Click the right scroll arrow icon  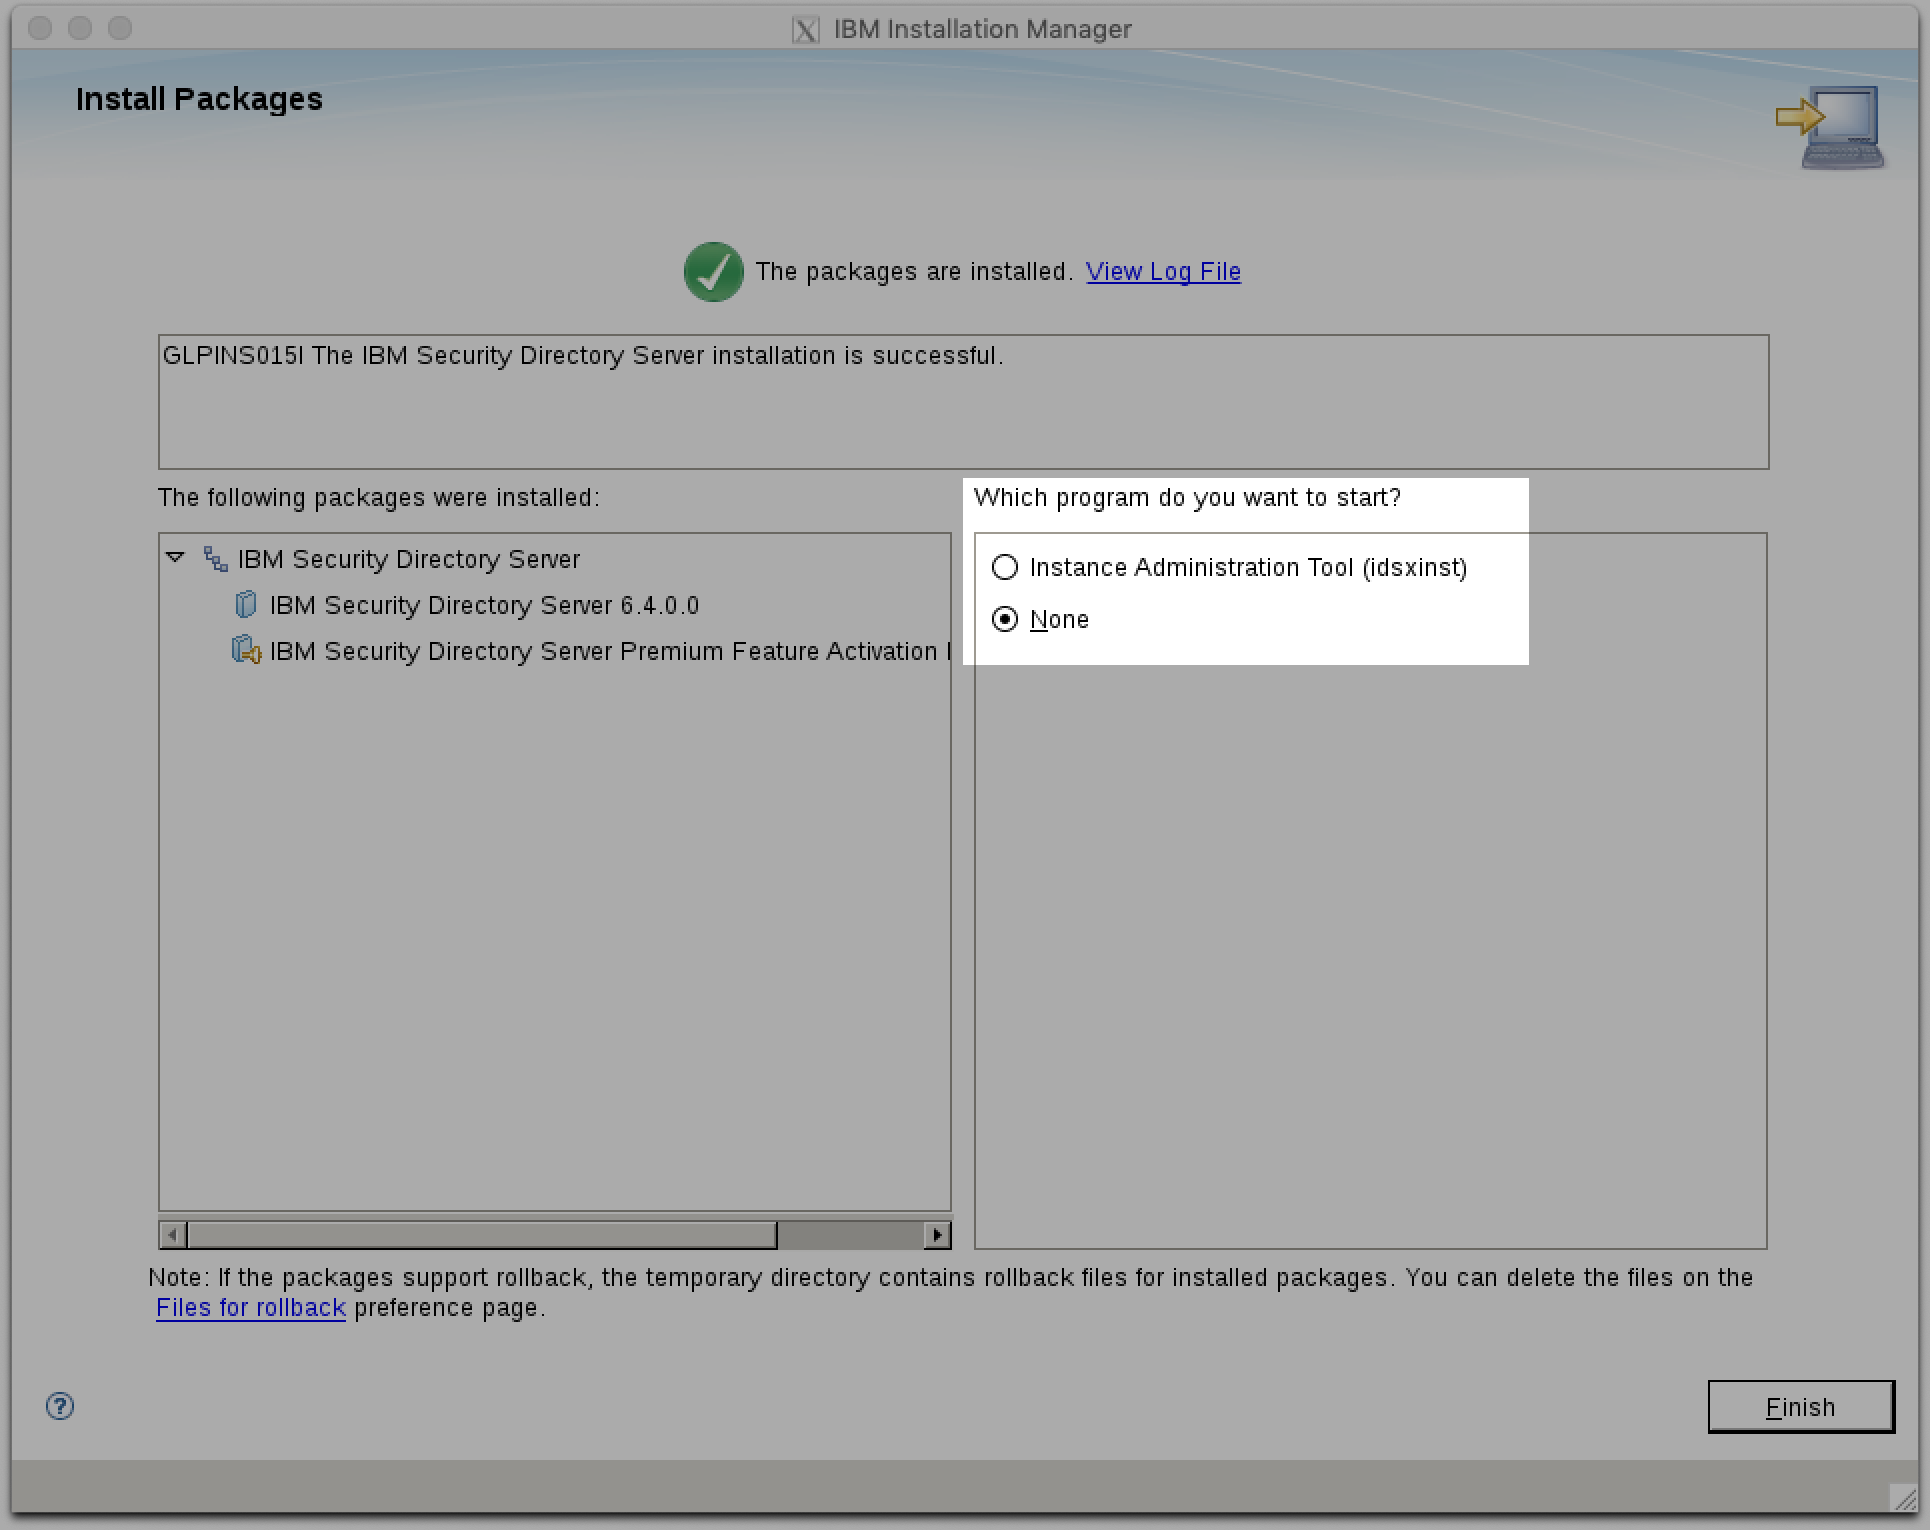coord(938,1235)
